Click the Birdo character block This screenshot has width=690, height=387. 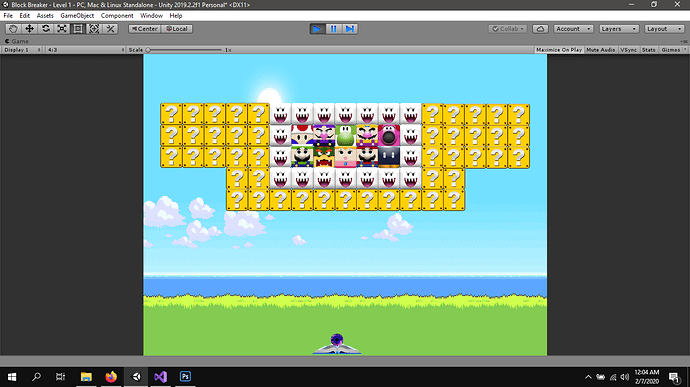[389, 136]
